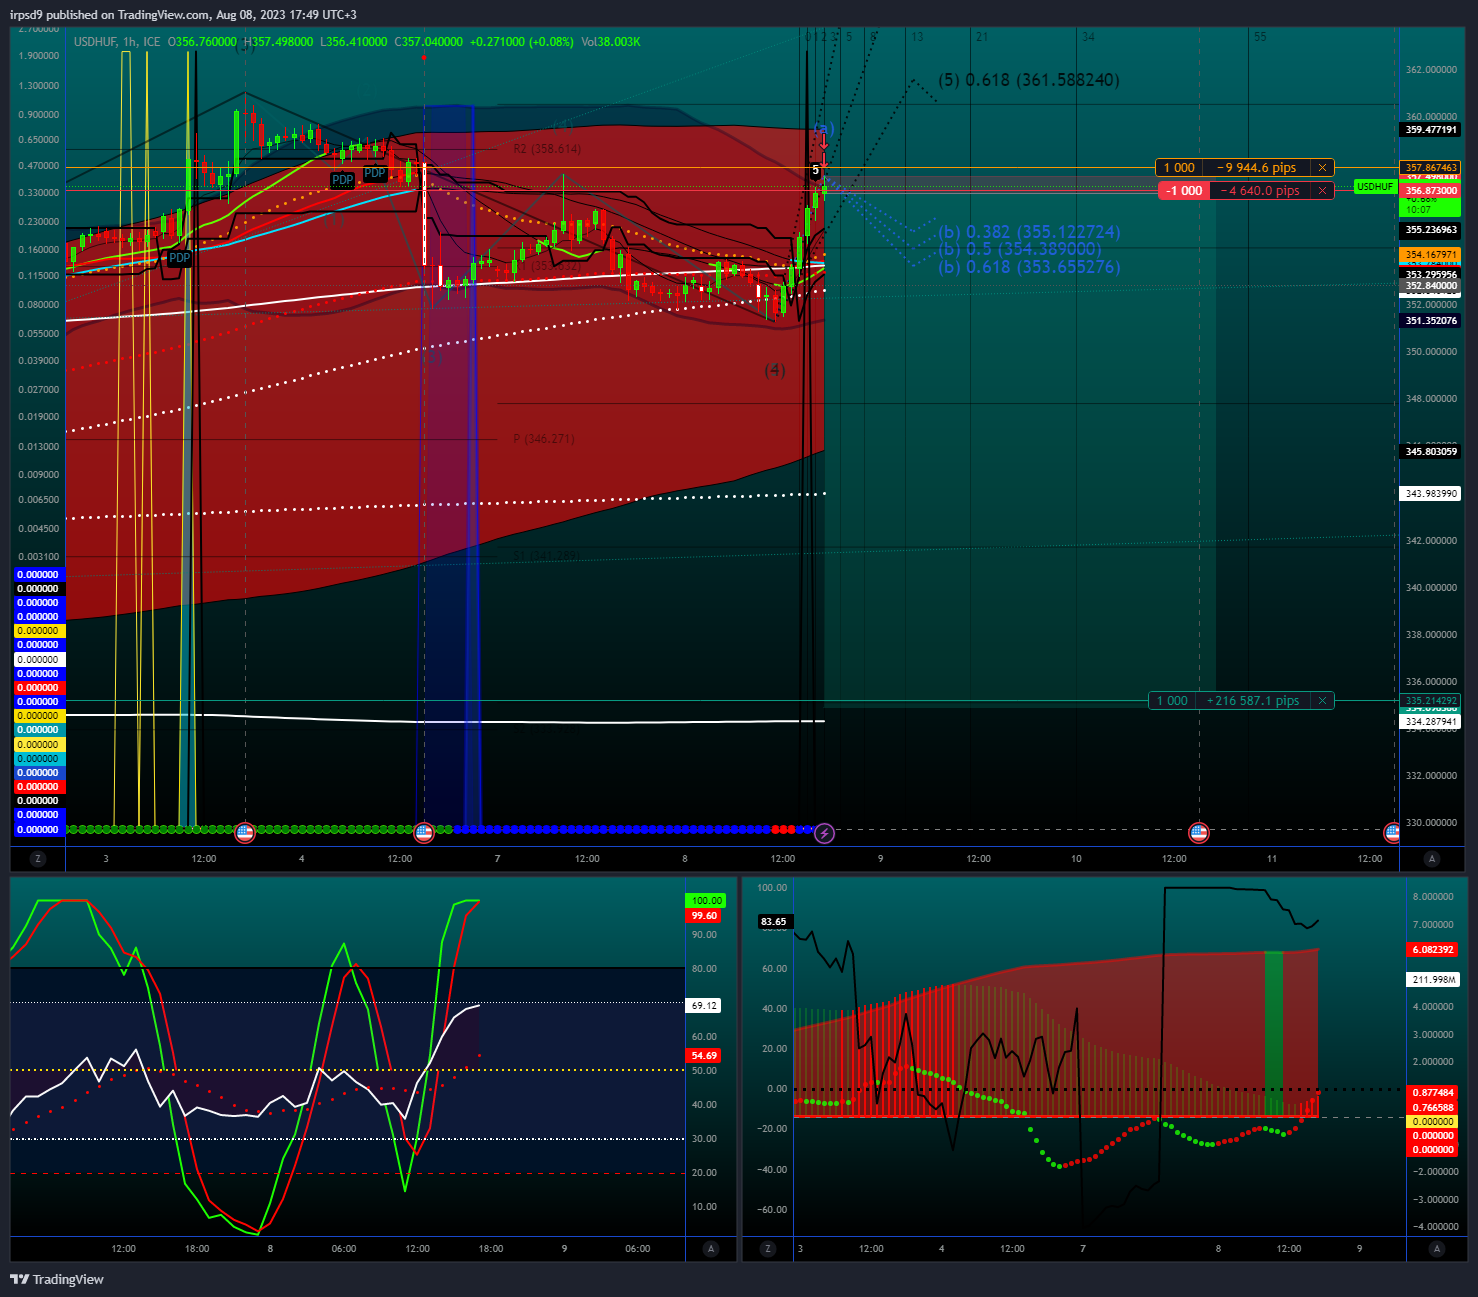
Task: Close the teal +216 587.1 pips order line
Action: [1322, 701]
